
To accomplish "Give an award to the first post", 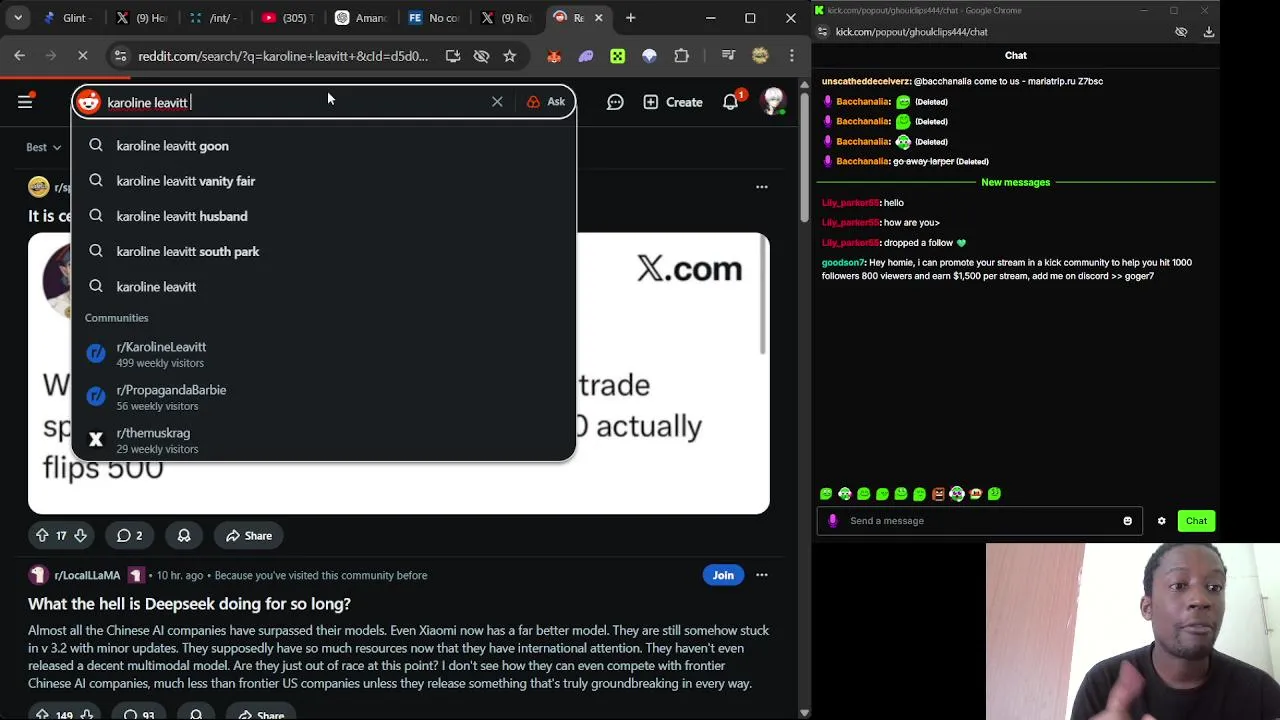I will click(184, 536).
